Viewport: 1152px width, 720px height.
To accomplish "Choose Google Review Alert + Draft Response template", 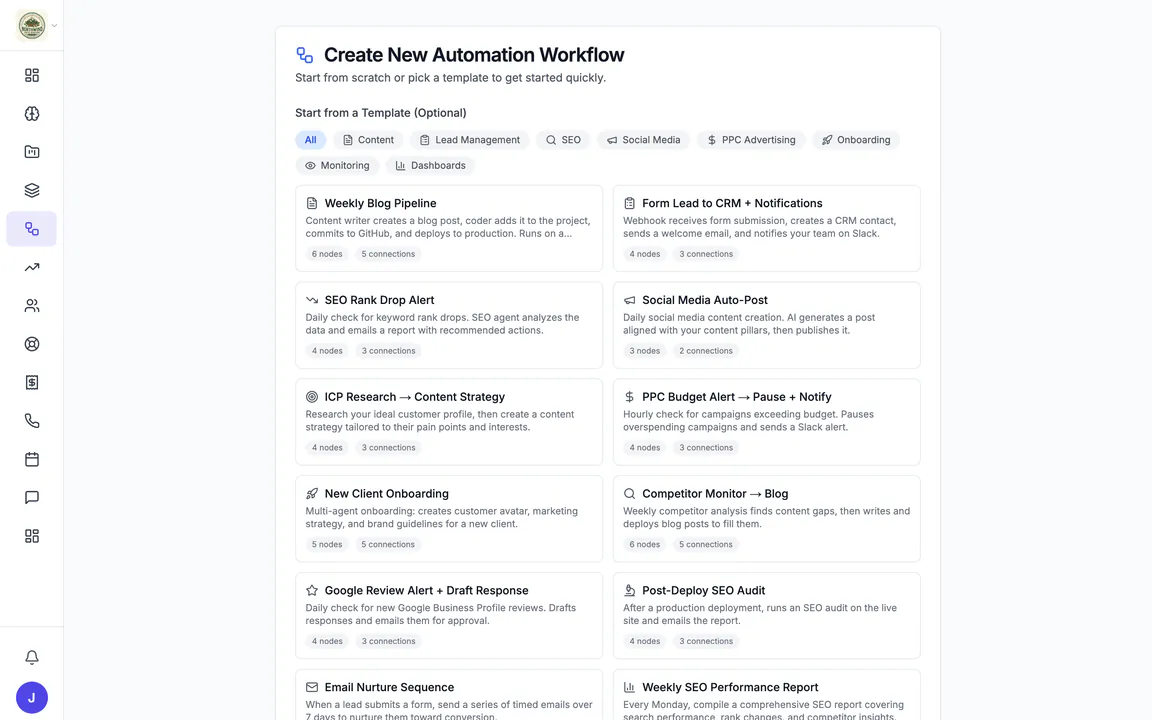I will click(x=449, y=616).
